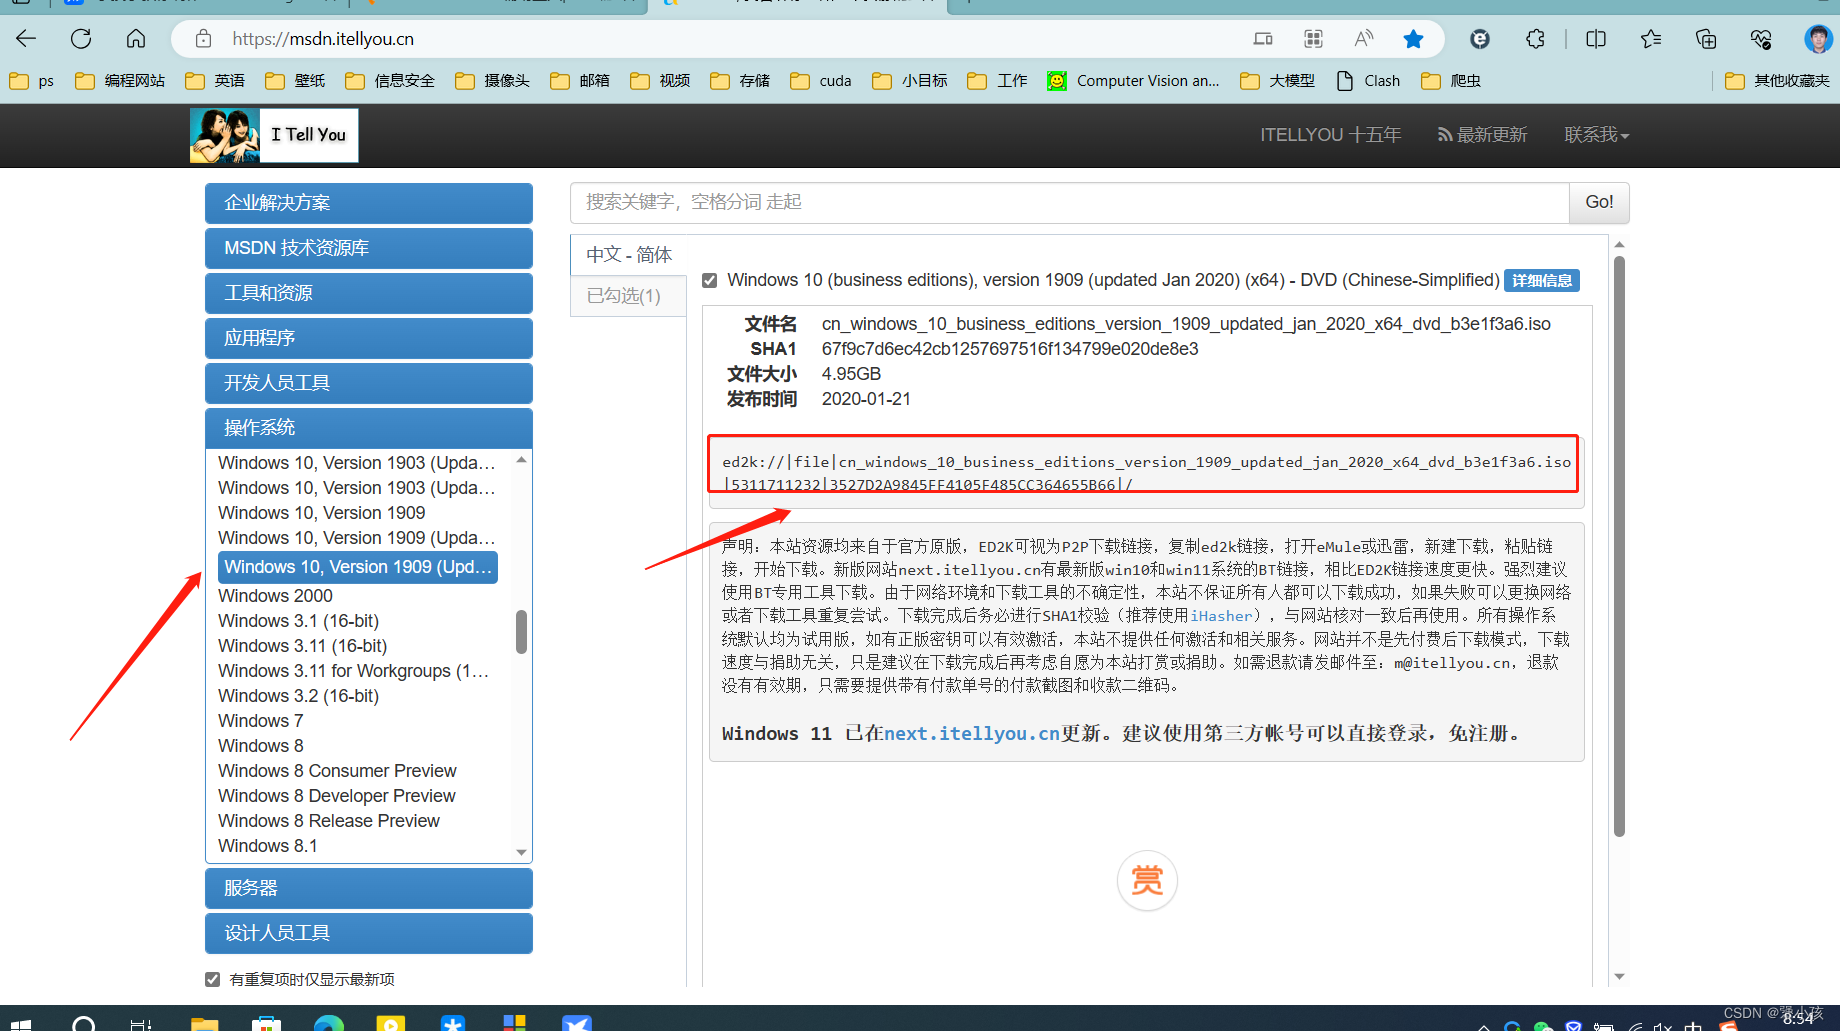Viewport: 1840px width, 1031px height.
Task: Open the ps bookmark folder
Action: point(32,81)
